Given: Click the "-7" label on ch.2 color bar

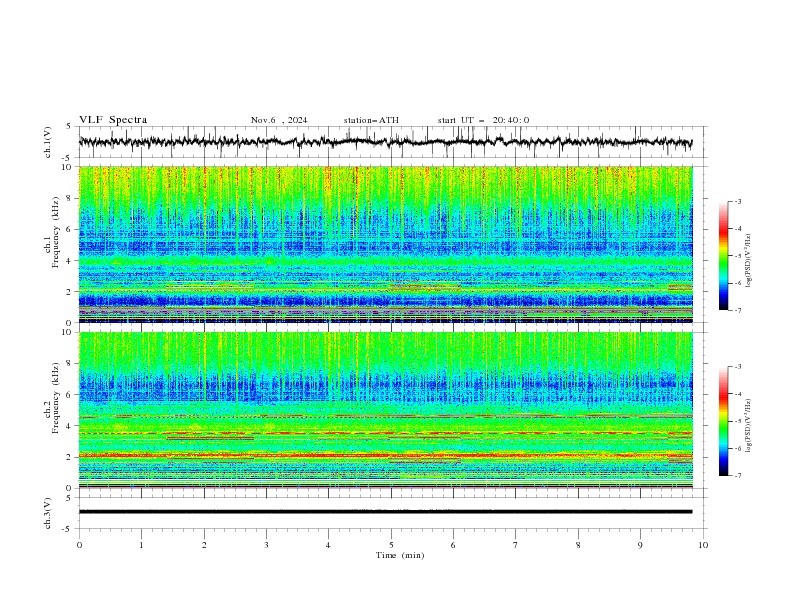Looking at the screenshot, I should coord(738,476).
